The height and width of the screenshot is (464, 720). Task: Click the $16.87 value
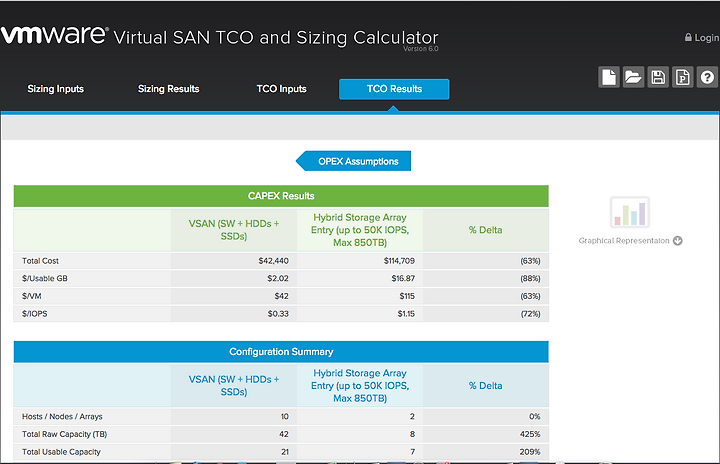pyautogui.click(x=403, y=278)
